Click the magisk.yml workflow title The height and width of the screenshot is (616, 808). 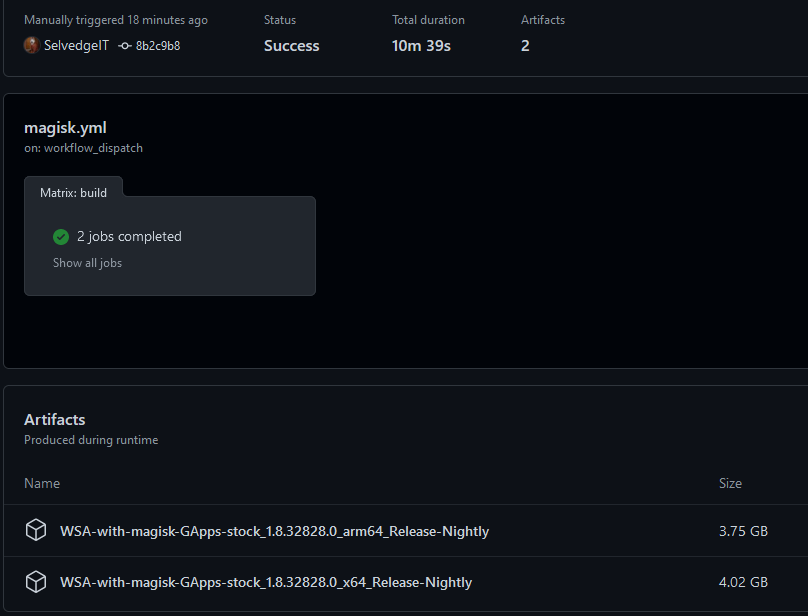(x=65, y=128)
